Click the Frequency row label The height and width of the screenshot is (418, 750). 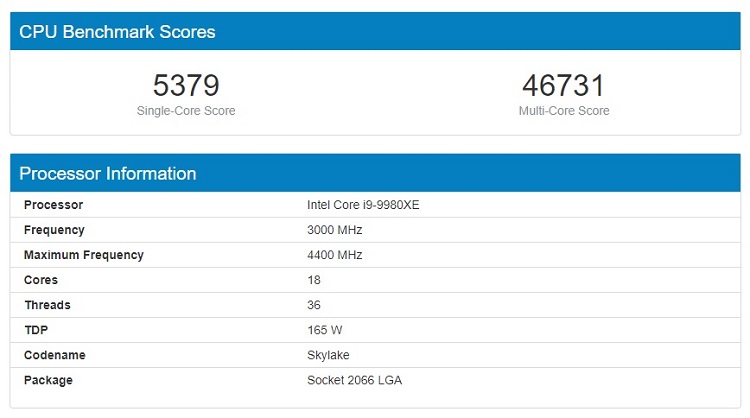54,230
